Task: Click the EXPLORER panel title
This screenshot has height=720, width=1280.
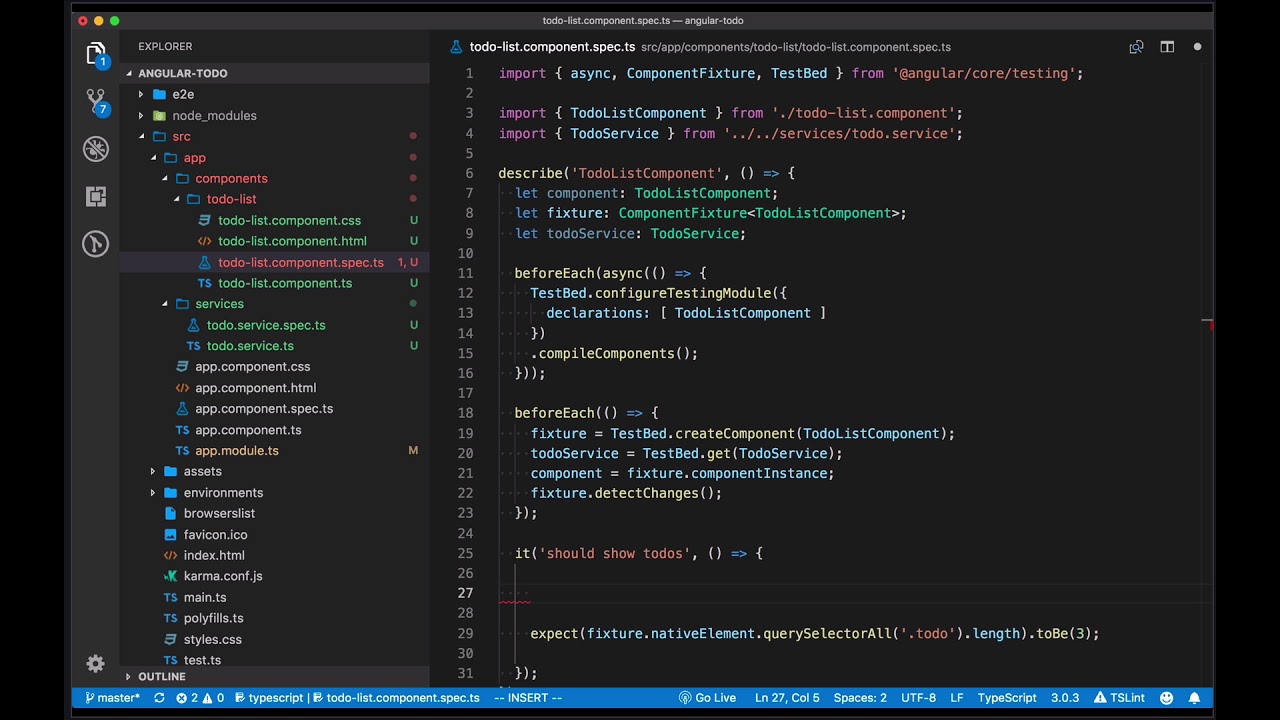Action: tap(165, 46)
